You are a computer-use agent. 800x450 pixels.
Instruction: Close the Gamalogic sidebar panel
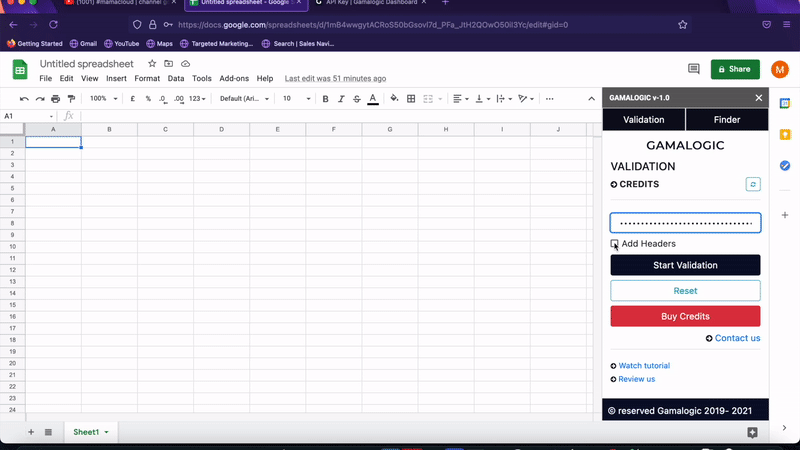click(759, 98)
